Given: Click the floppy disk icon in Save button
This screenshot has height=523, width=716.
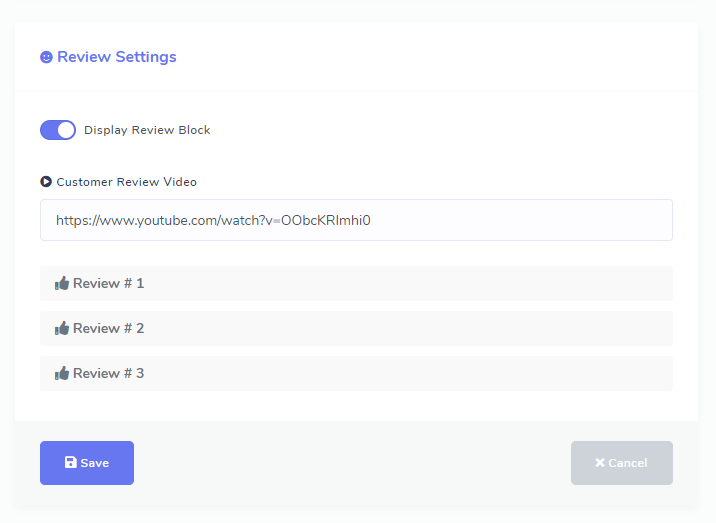Looking at the screenshot, I should pos(70,463).
